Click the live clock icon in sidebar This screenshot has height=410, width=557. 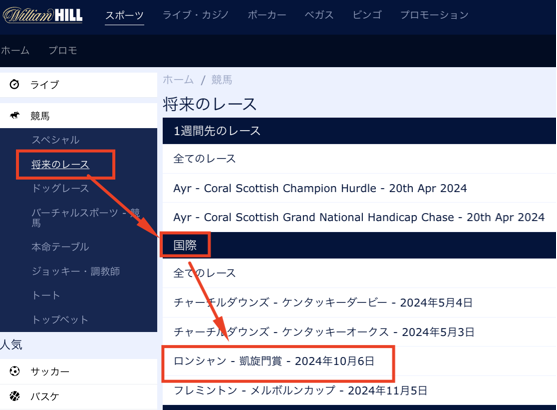click(14, 84)
